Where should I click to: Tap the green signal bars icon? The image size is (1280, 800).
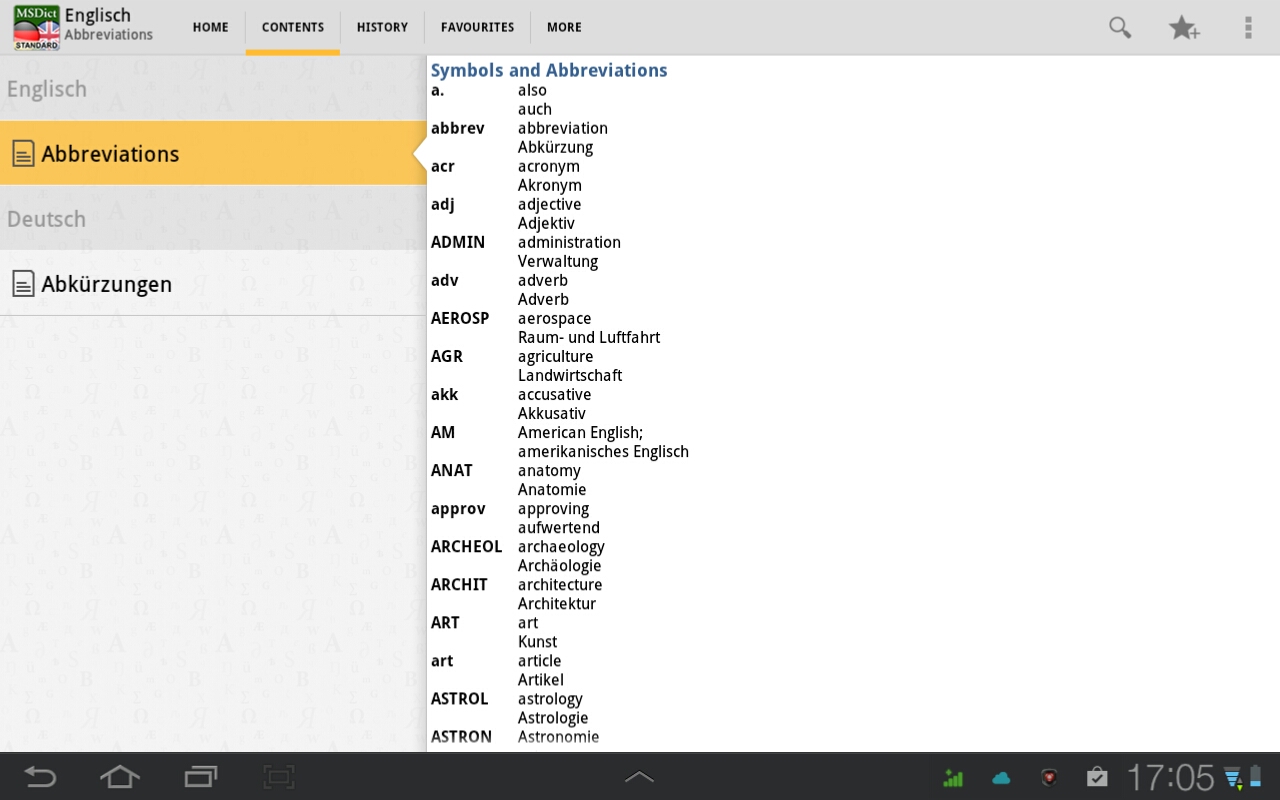point(953,777)
